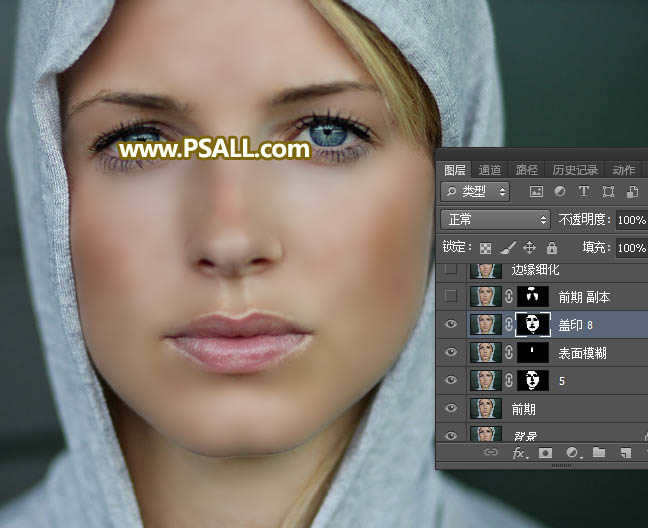Image resolution: width=648 pixels, height=528 pixels.
Task: Click the pixel layer filter icon
Action: click(x=536, y=191)
